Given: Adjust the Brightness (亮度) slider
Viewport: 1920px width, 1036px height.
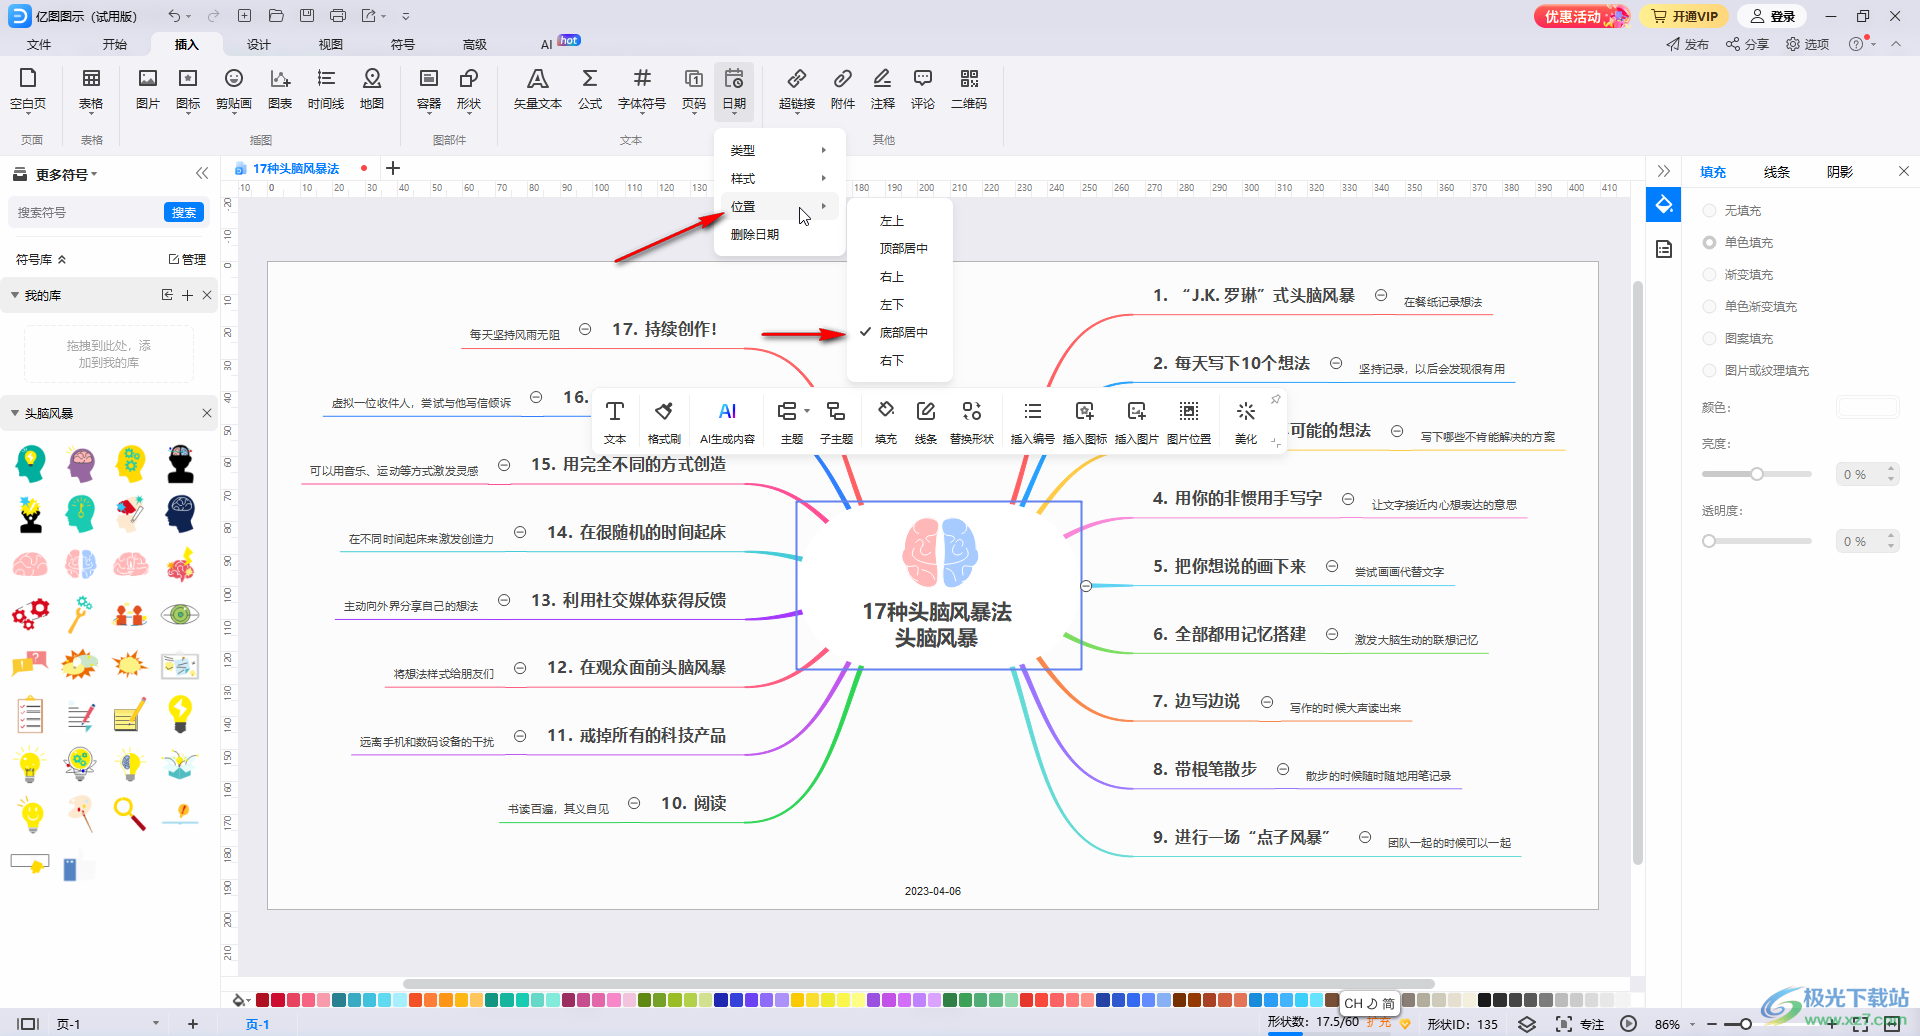Looking at the screenshot, I should click(1757, 474).
